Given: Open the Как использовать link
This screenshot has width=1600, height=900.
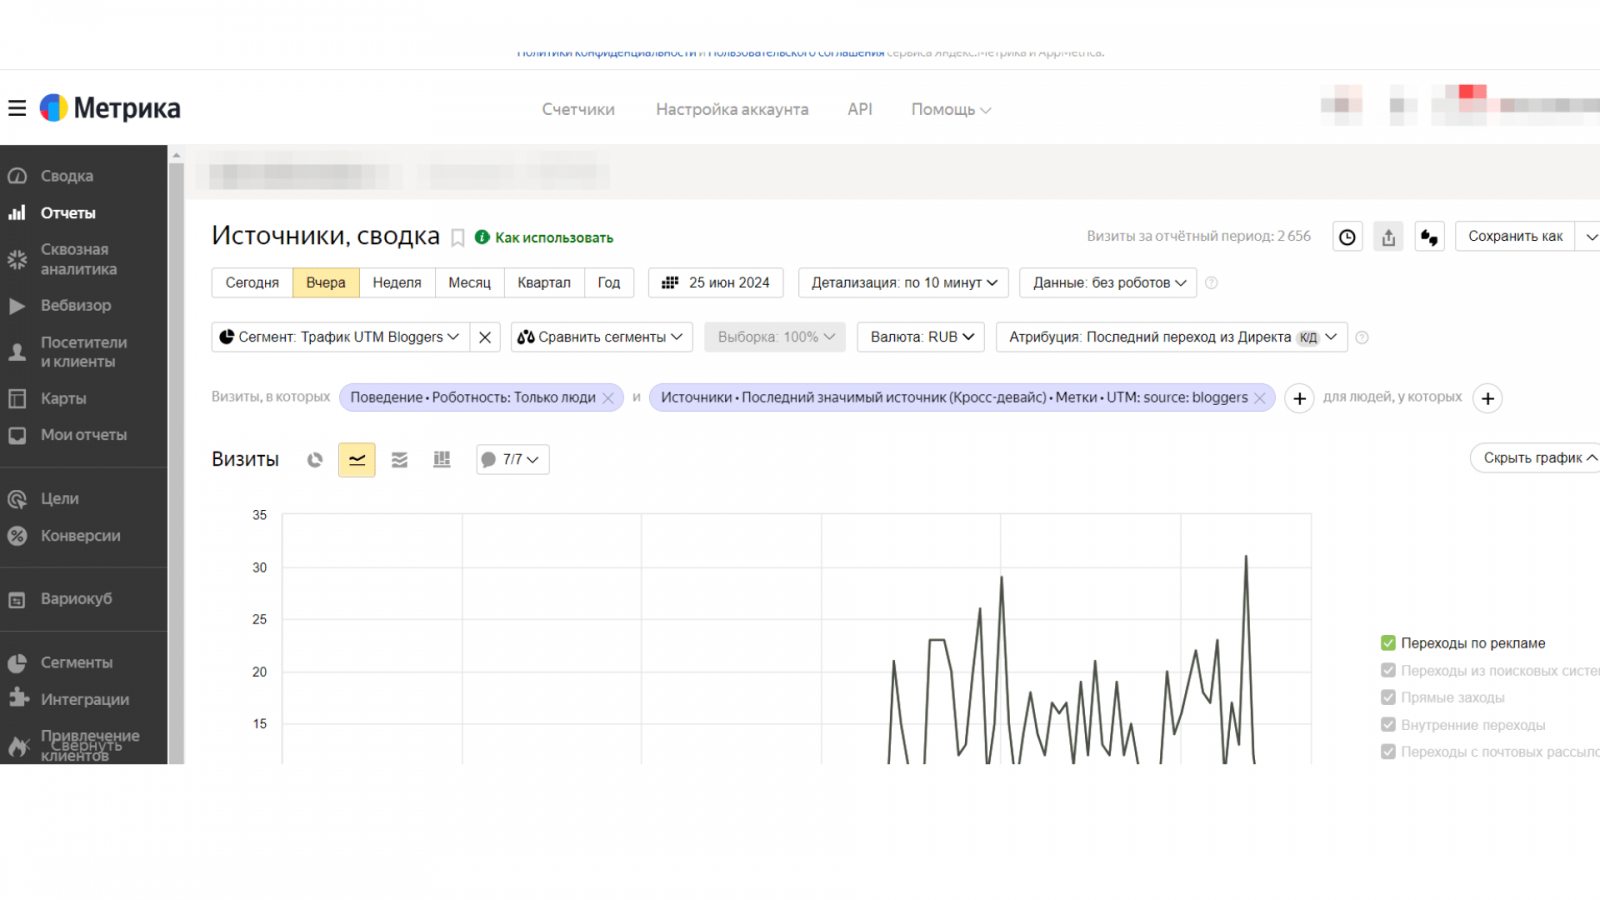Looking at the screenshot, I should pos(553,238).
